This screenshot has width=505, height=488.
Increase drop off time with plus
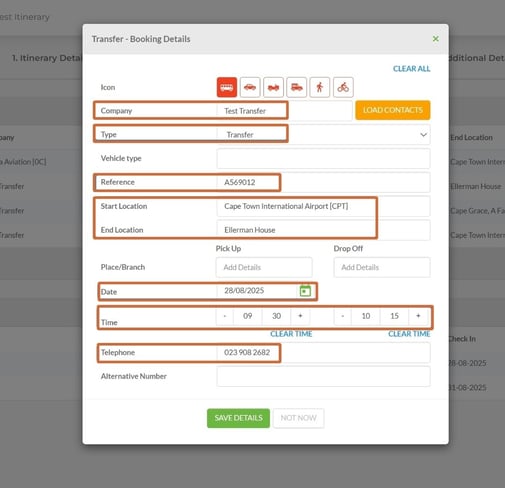pos(418,316)
